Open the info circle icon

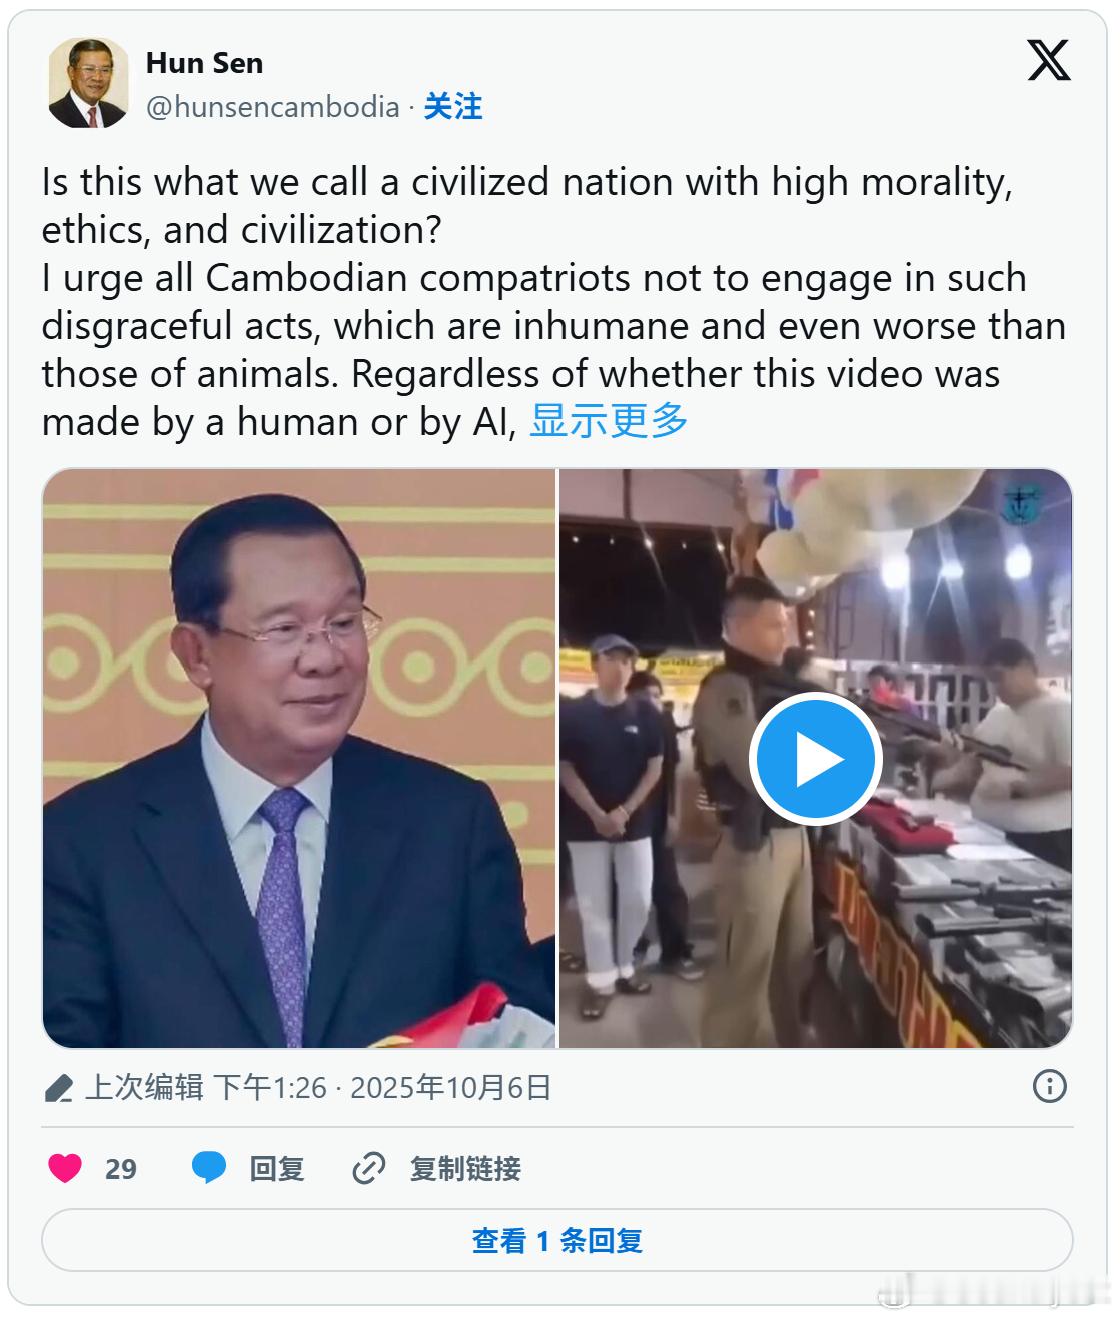[1049, 1087]
